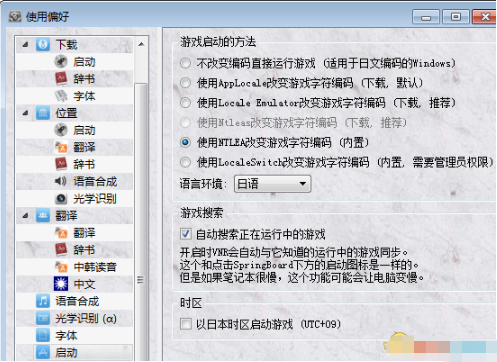Select 使用NTLEA (内置) radio option
The image size is (497, 362).
[x=185, y=143]
